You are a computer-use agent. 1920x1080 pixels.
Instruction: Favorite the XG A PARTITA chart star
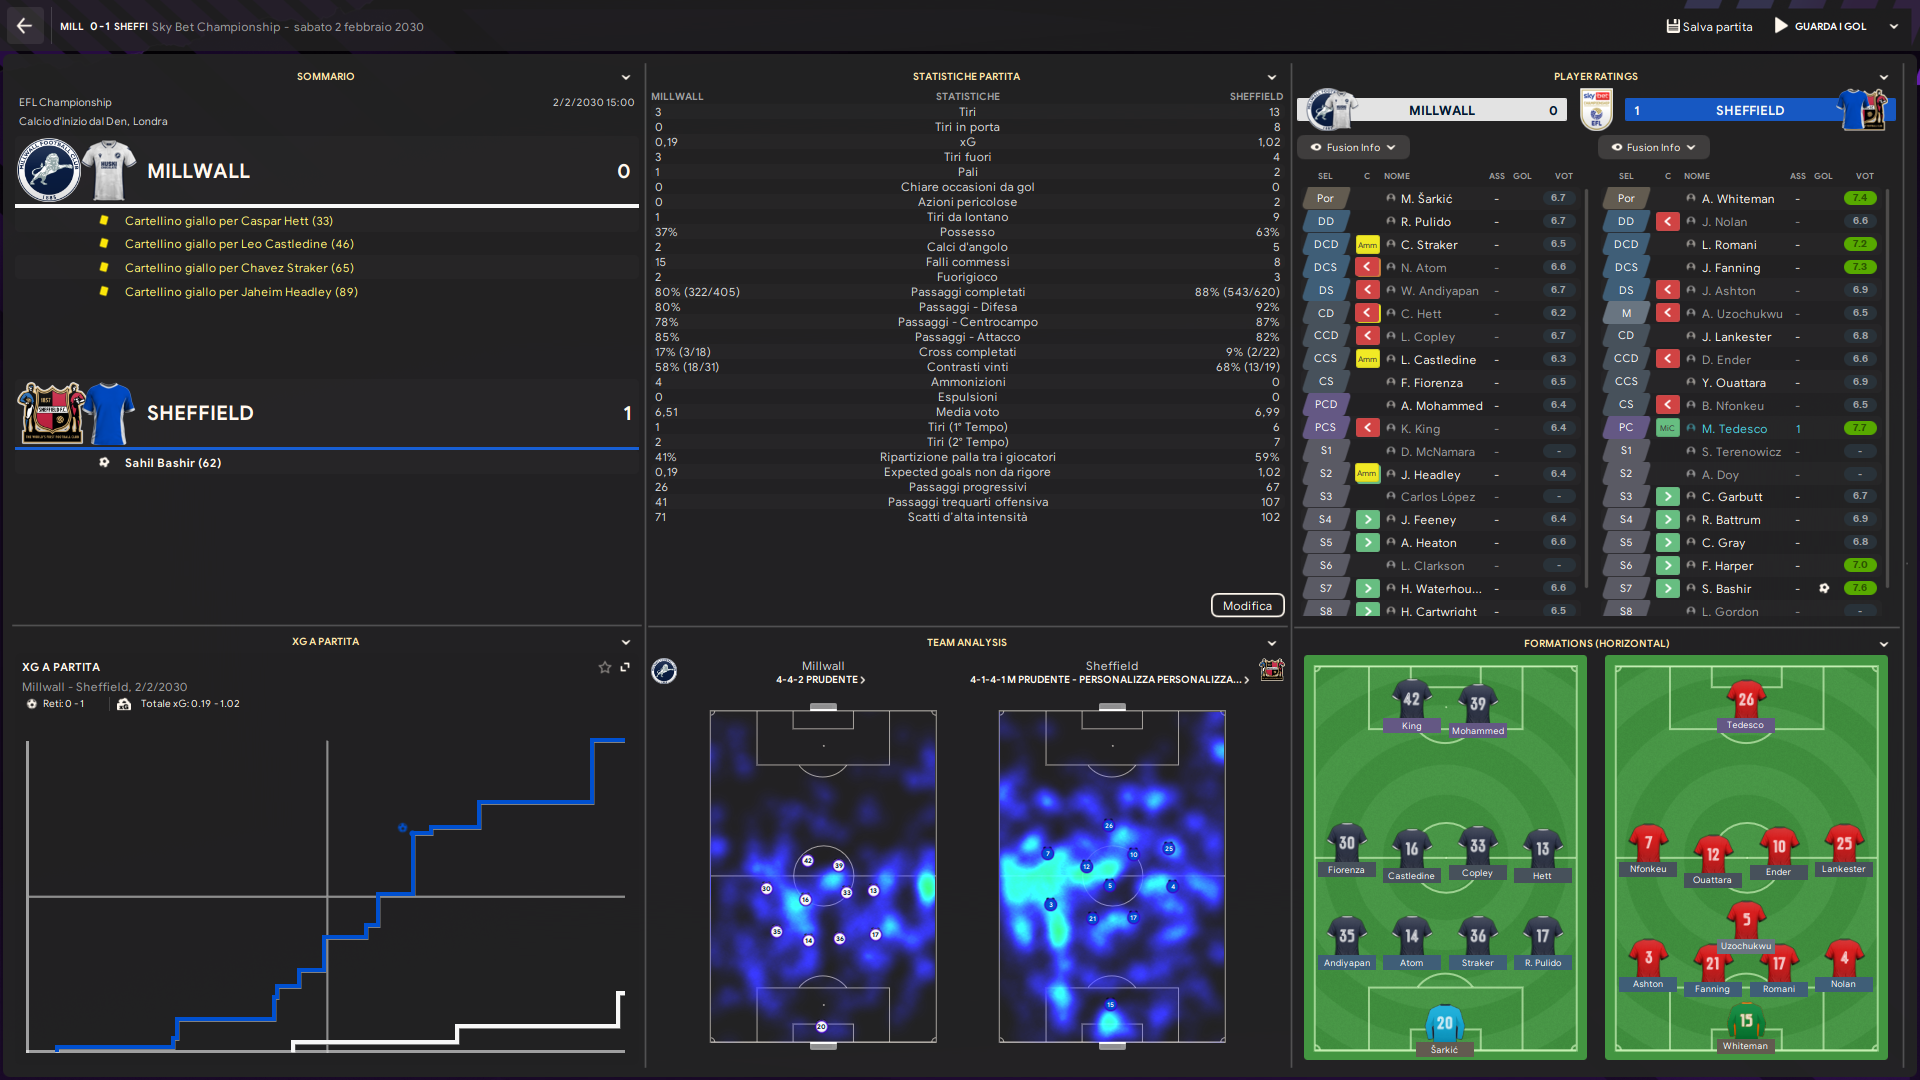pos(604,667)
